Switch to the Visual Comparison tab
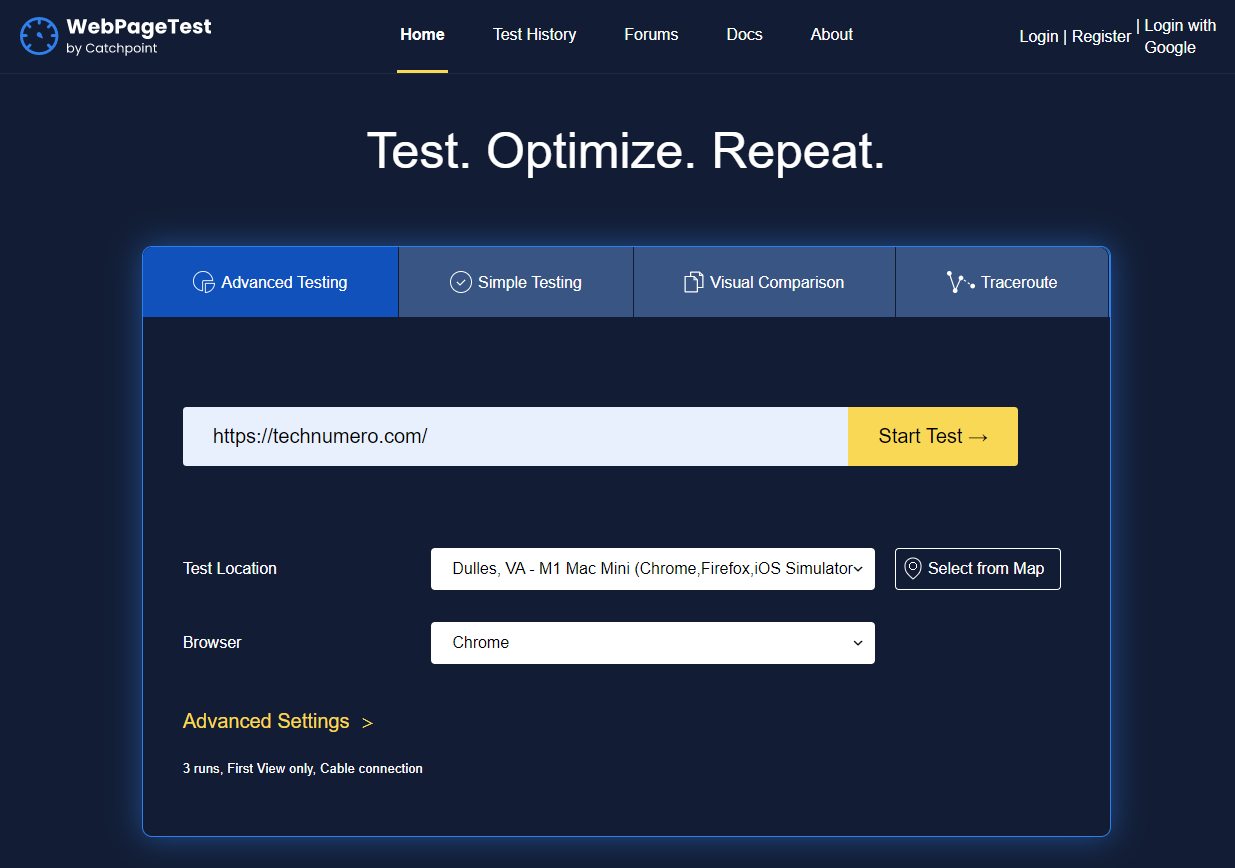Screen dimensions: 1235x868 (x=763, y=282)
